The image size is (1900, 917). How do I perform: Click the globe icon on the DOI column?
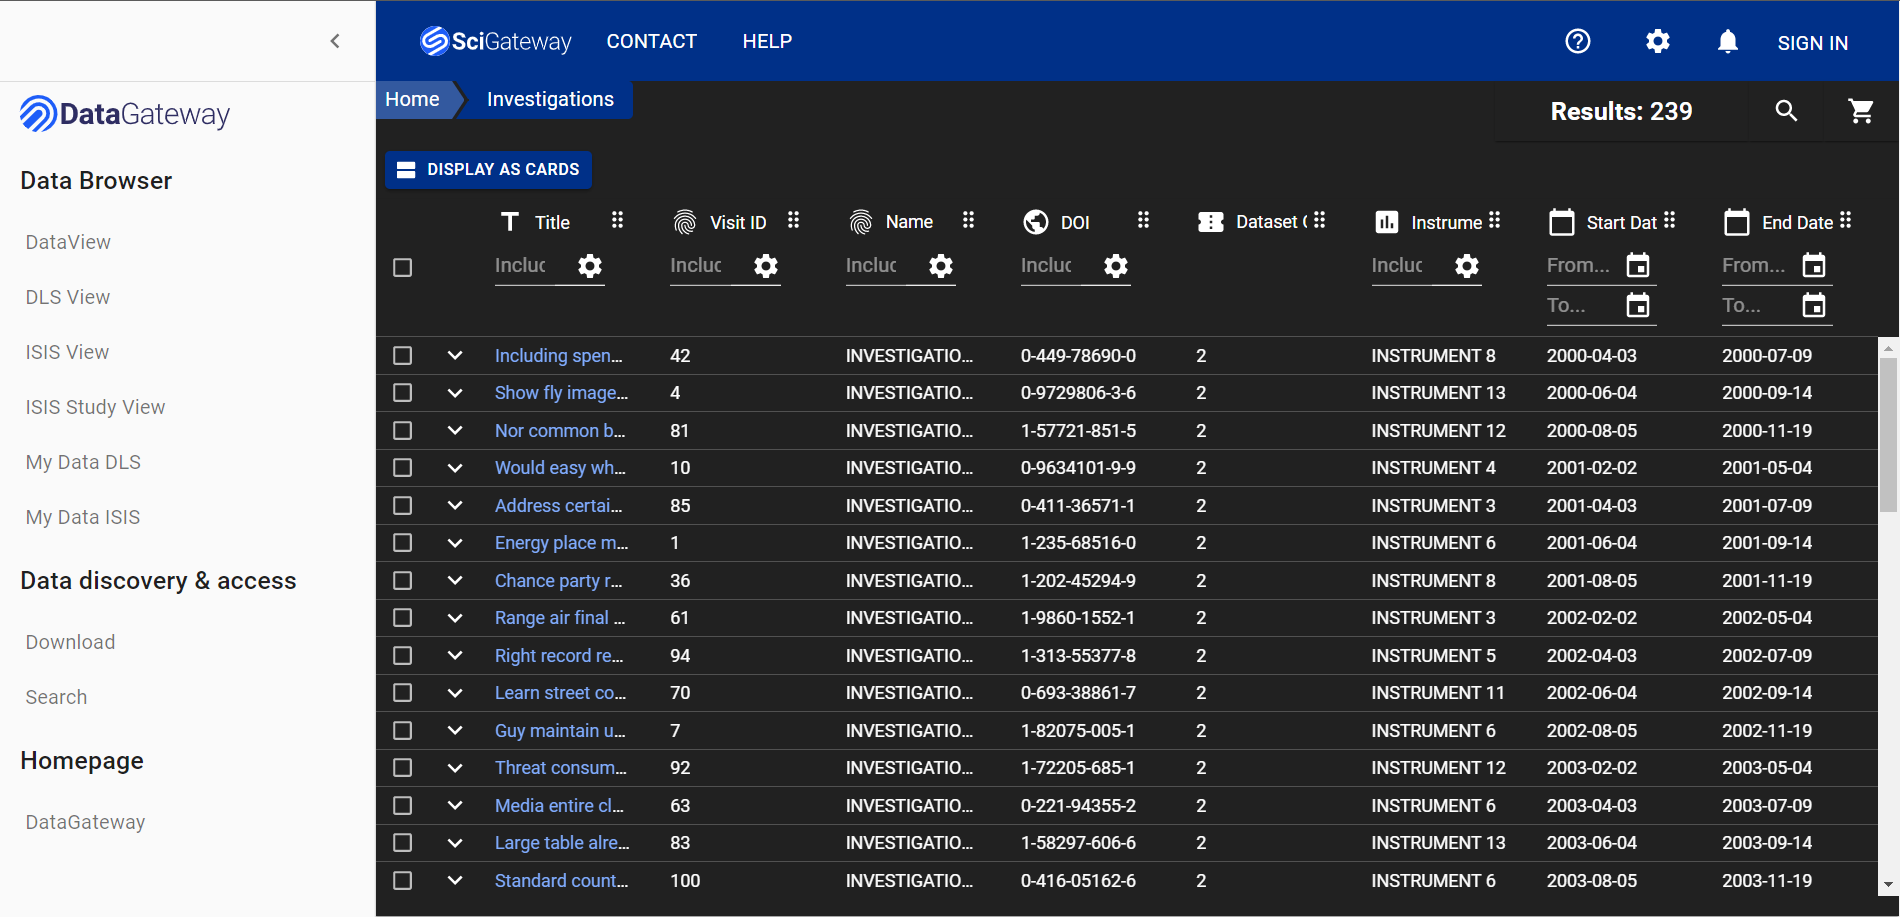click(1035, 221)
